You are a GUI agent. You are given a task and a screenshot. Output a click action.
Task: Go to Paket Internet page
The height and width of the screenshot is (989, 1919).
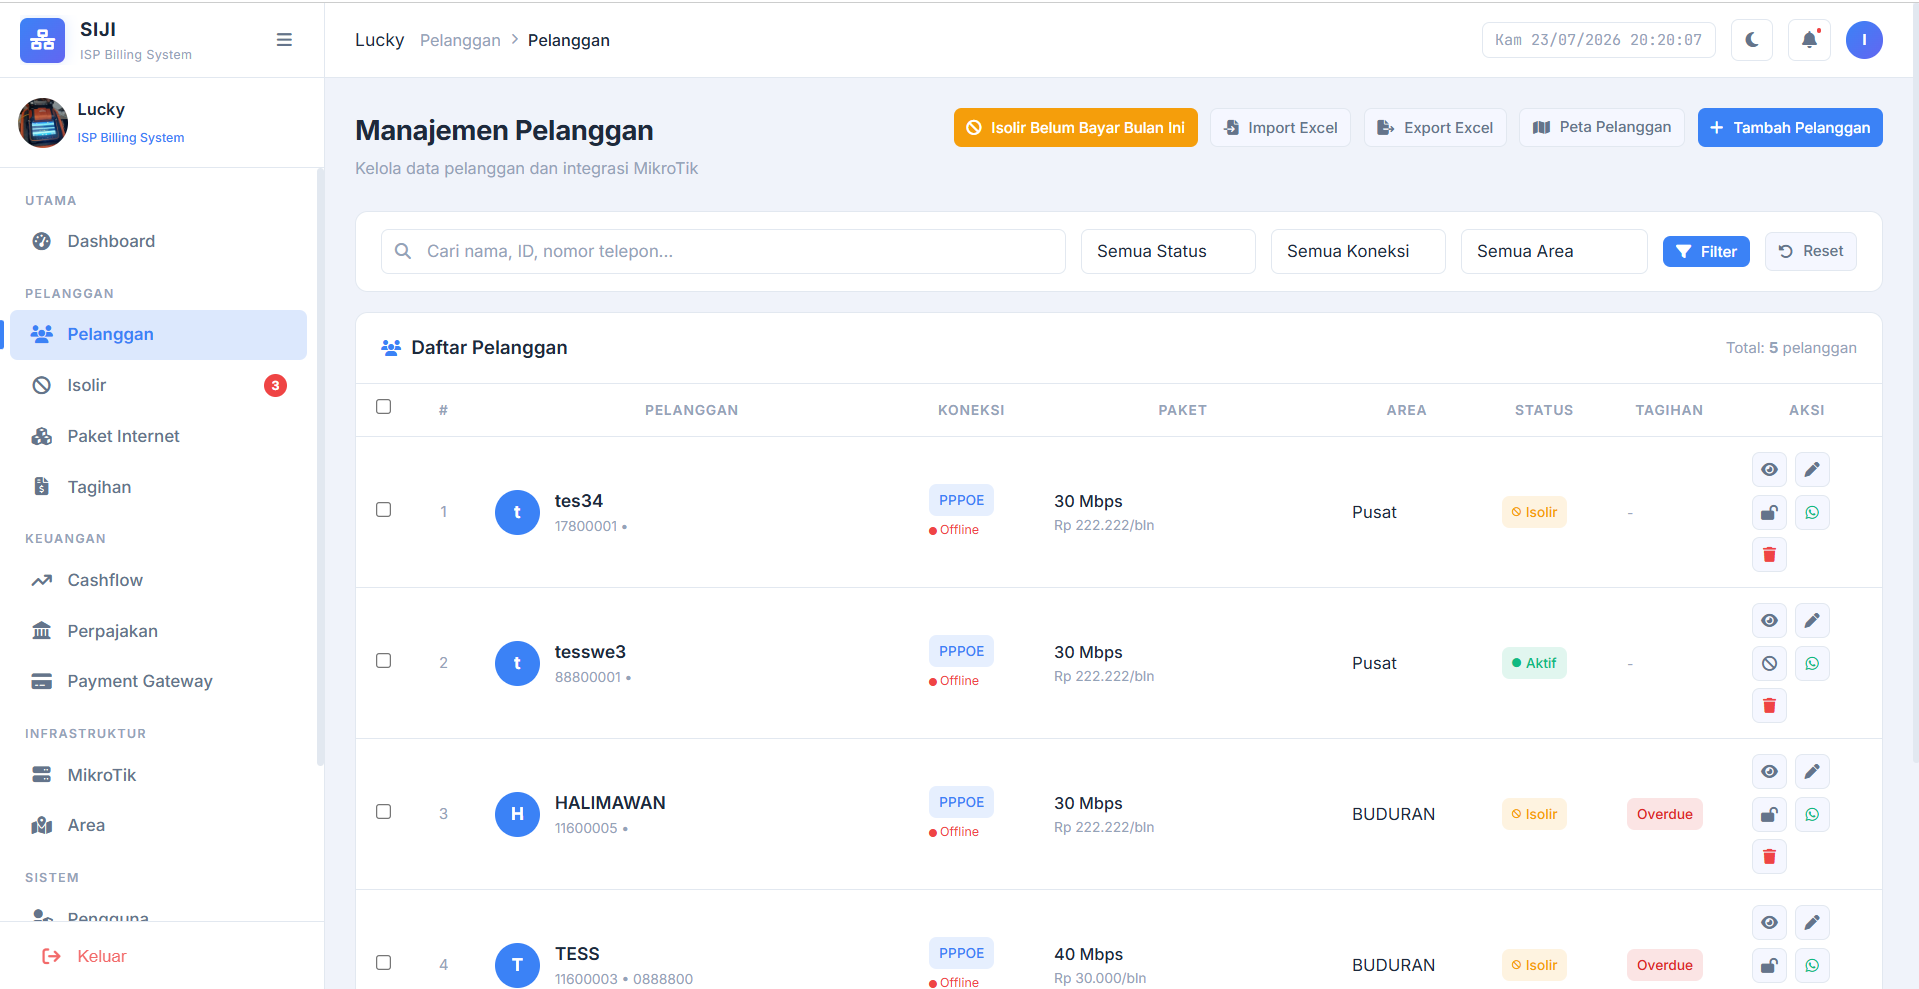[x=158, y=436]
